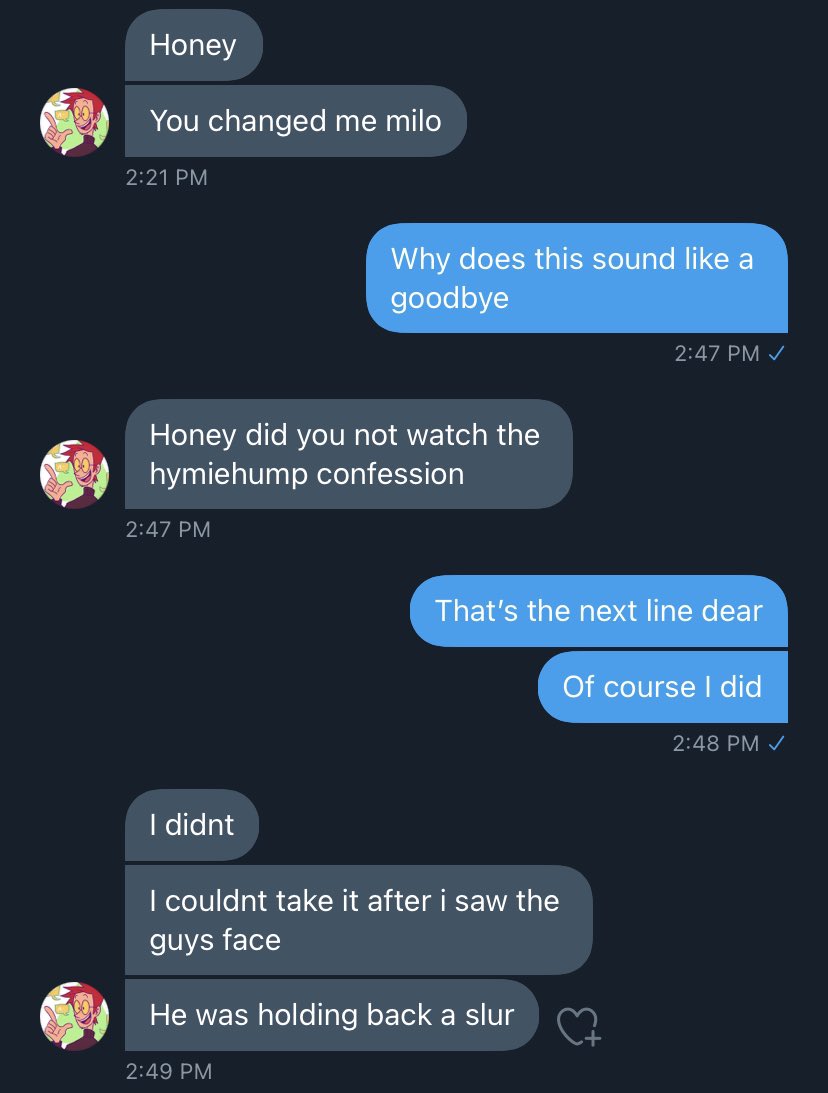Viewport: 828px width, 1093px height.
Task: Tap the heart reaction icon beside the last message
Action: coord(578,1027)
